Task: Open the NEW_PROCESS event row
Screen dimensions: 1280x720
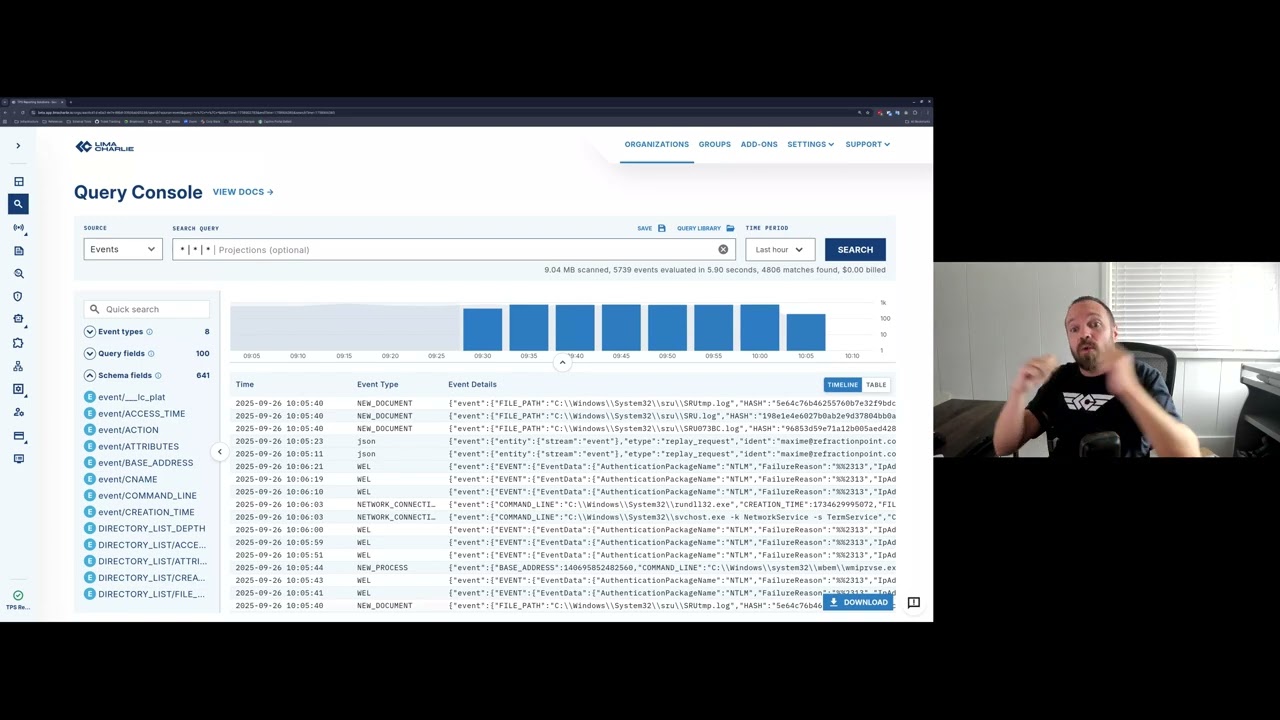Action: 565,568
